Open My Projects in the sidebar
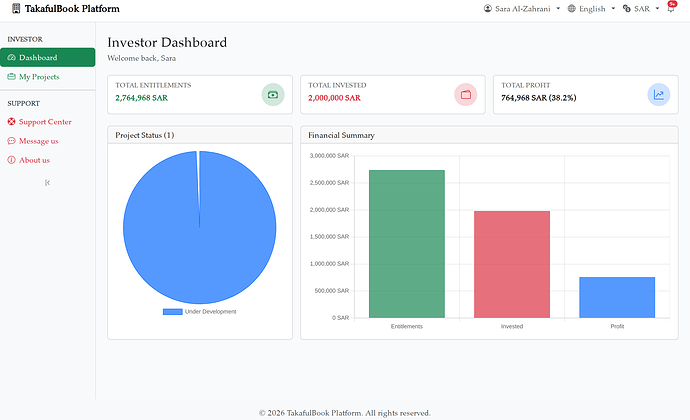 click(48, 77)
